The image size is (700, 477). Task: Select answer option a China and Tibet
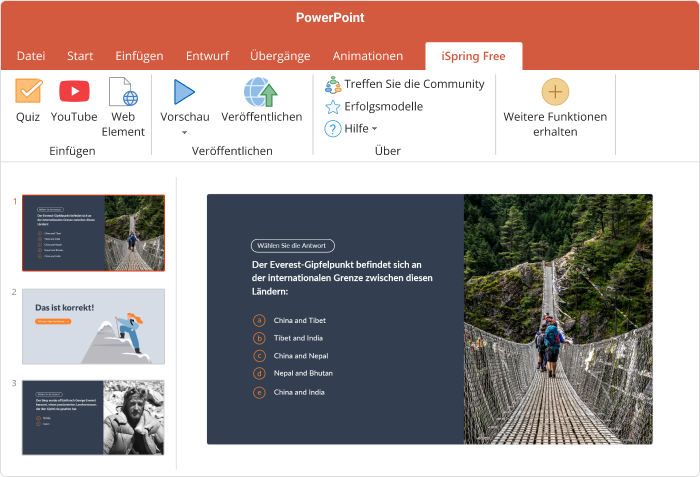pos(259,320)
